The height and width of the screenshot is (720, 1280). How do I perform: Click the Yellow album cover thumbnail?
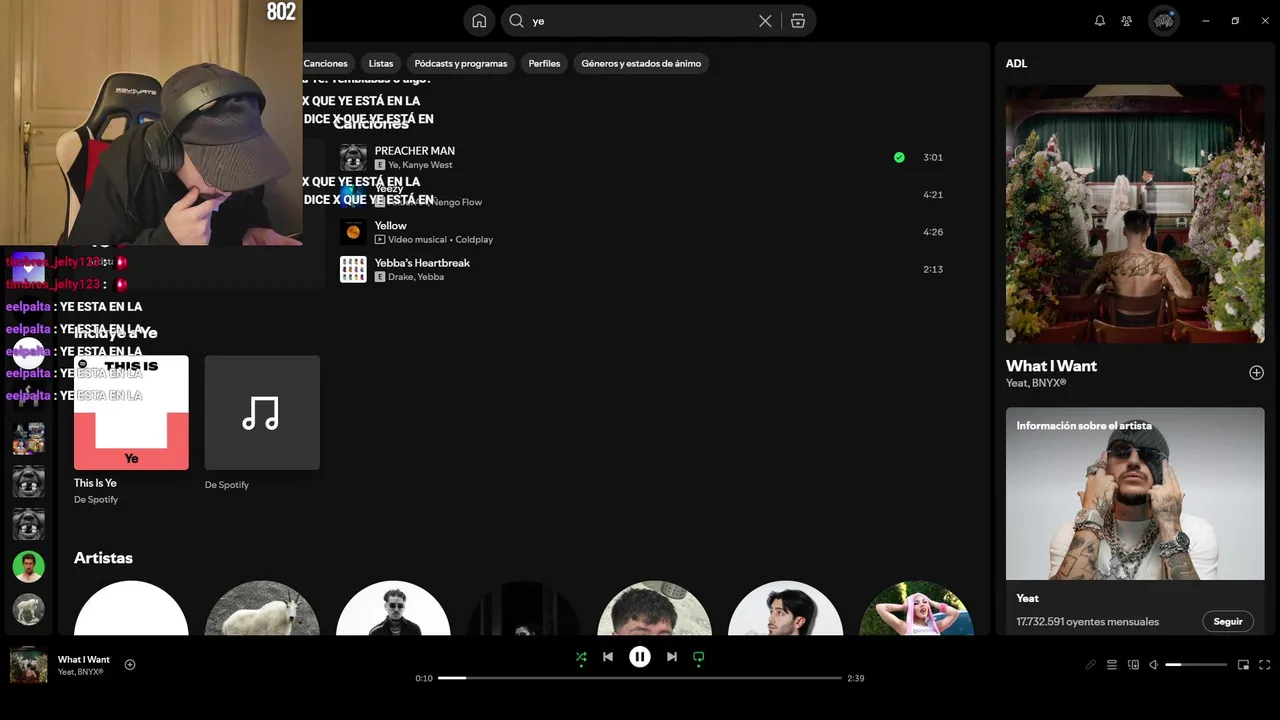click(x=353, y=232)
